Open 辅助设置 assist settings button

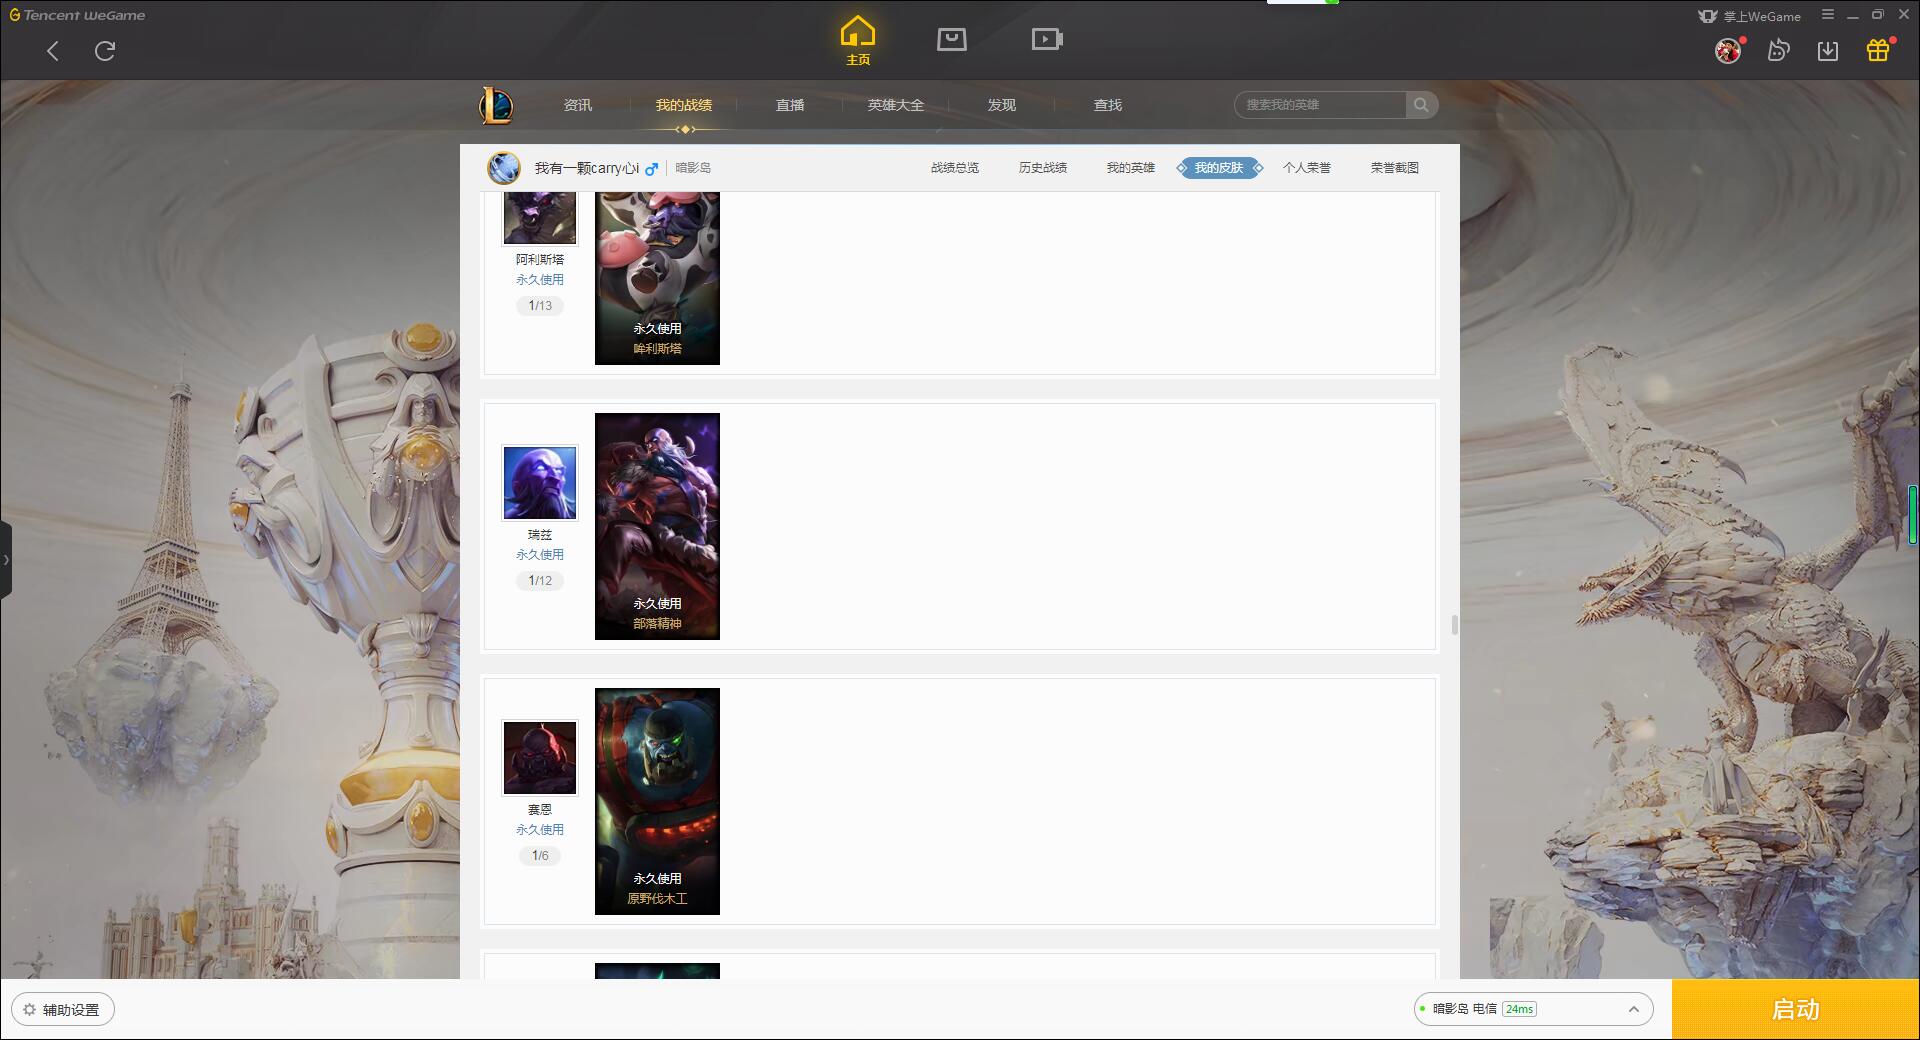click(63, 1010)
